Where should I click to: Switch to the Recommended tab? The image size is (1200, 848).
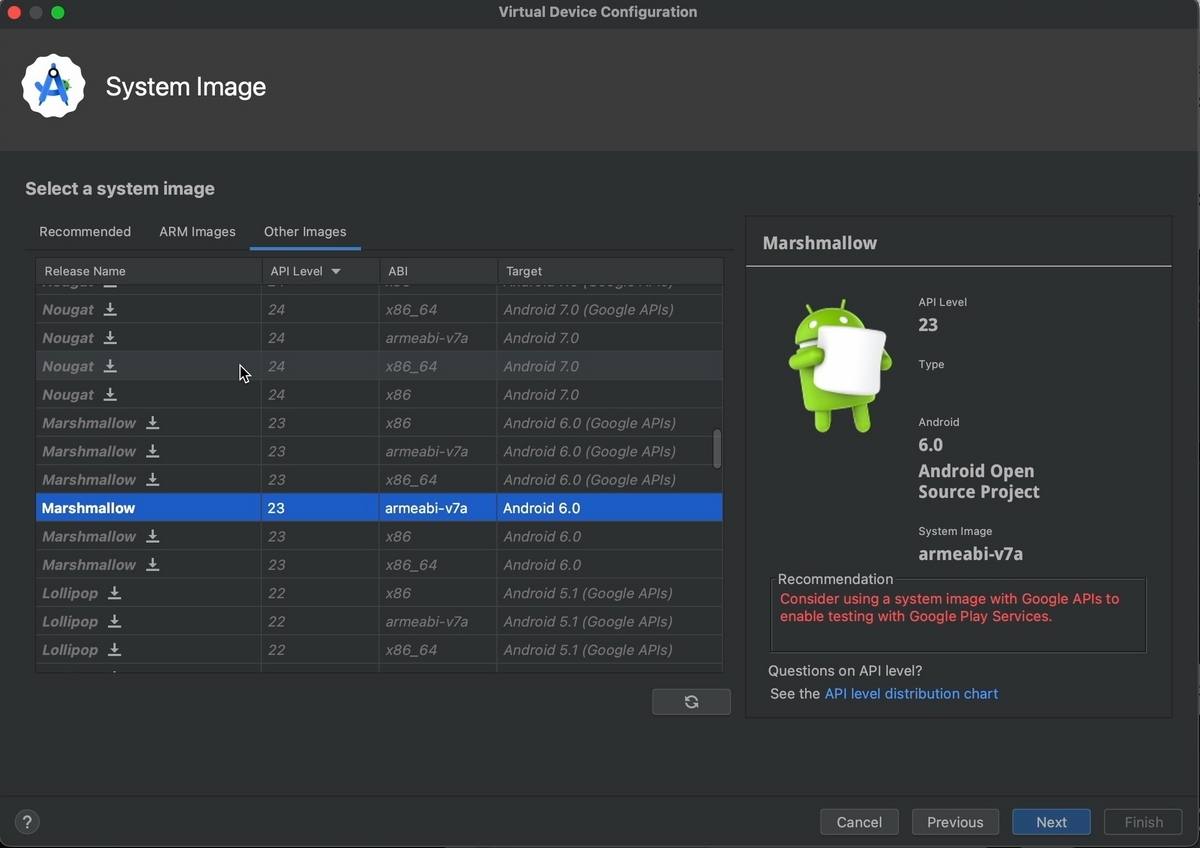point(85,232)
